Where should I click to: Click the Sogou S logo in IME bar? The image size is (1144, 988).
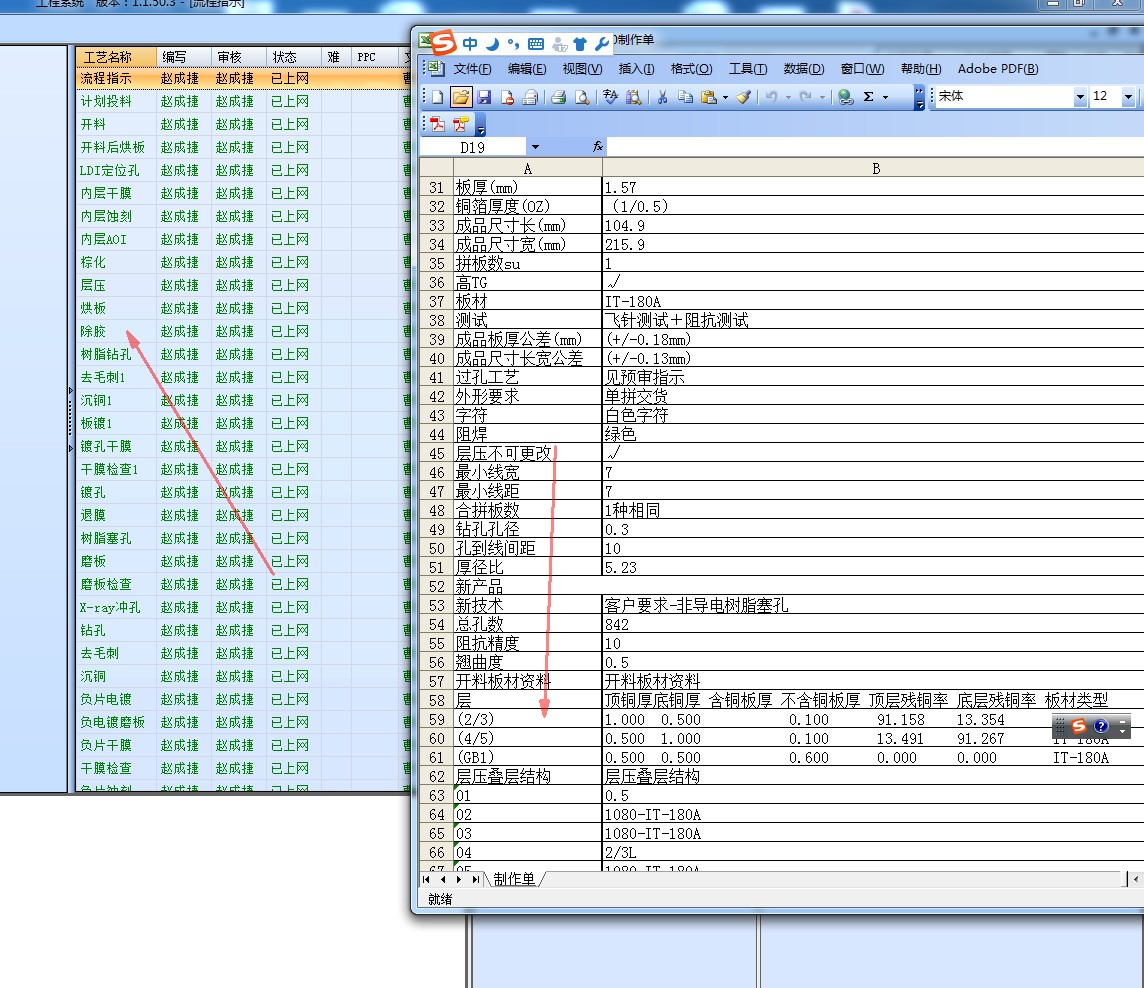[x=443, y=42]
